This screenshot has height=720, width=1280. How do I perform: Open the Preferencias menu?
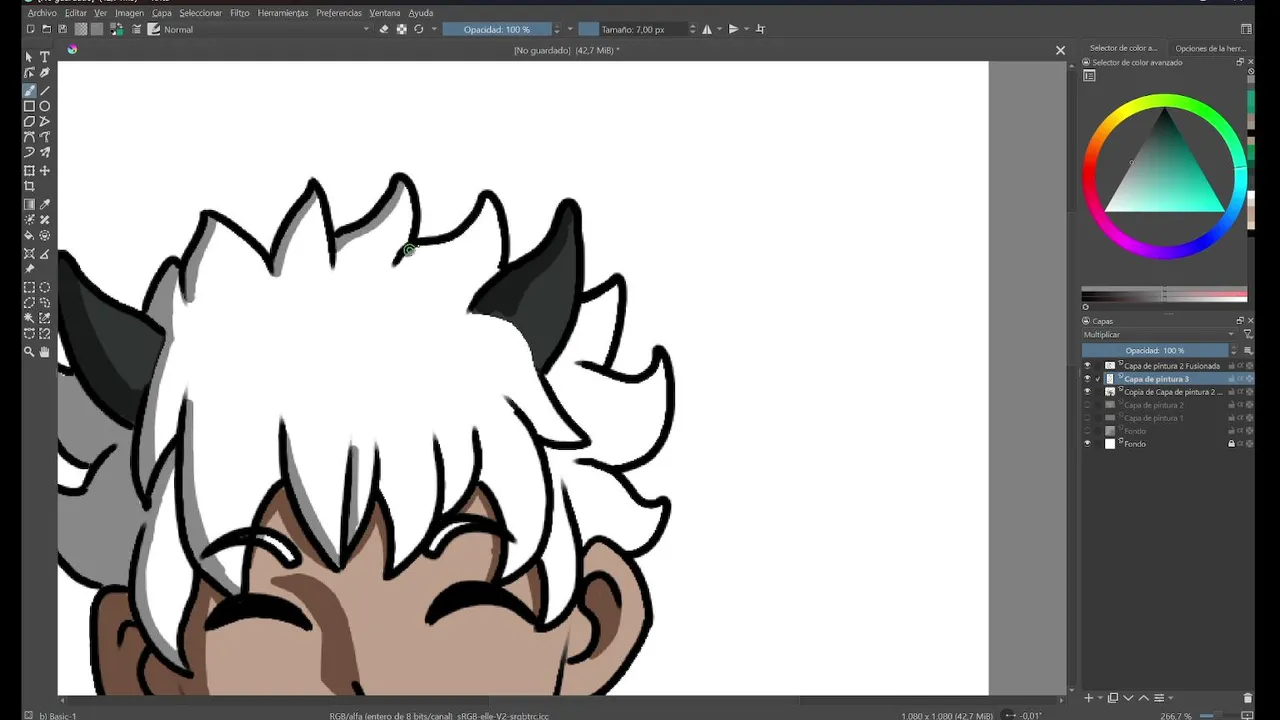[x=339, y=13]
